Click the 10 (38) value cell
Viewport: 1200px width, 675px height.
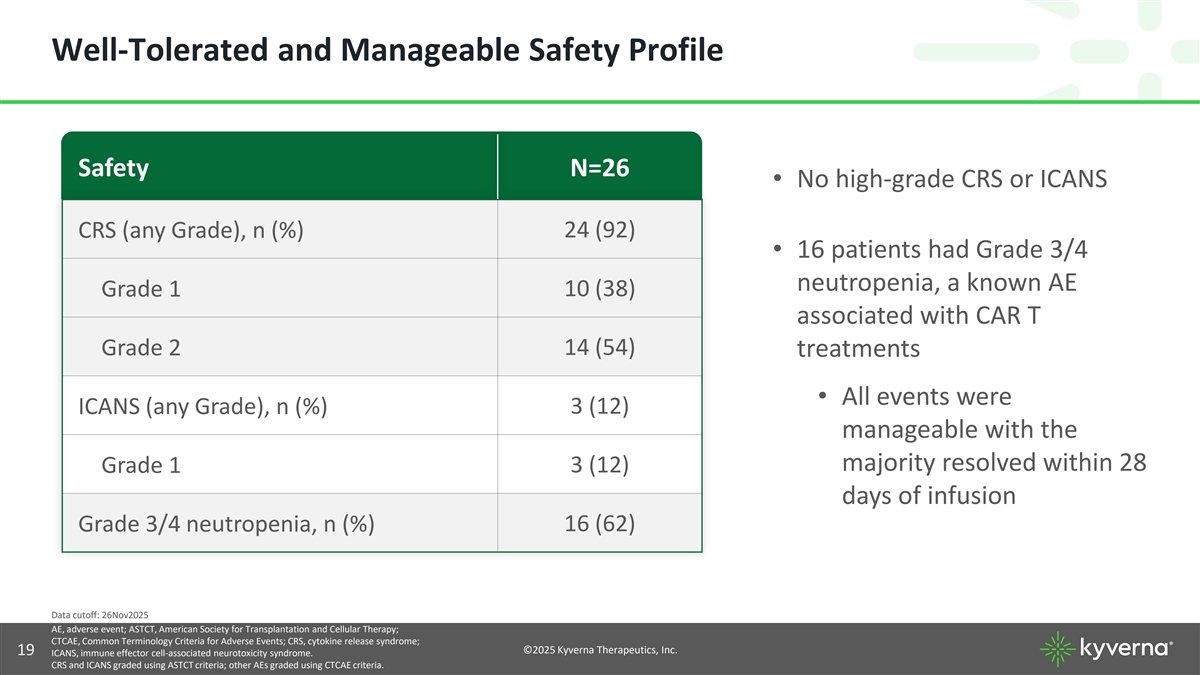(599, 288)
